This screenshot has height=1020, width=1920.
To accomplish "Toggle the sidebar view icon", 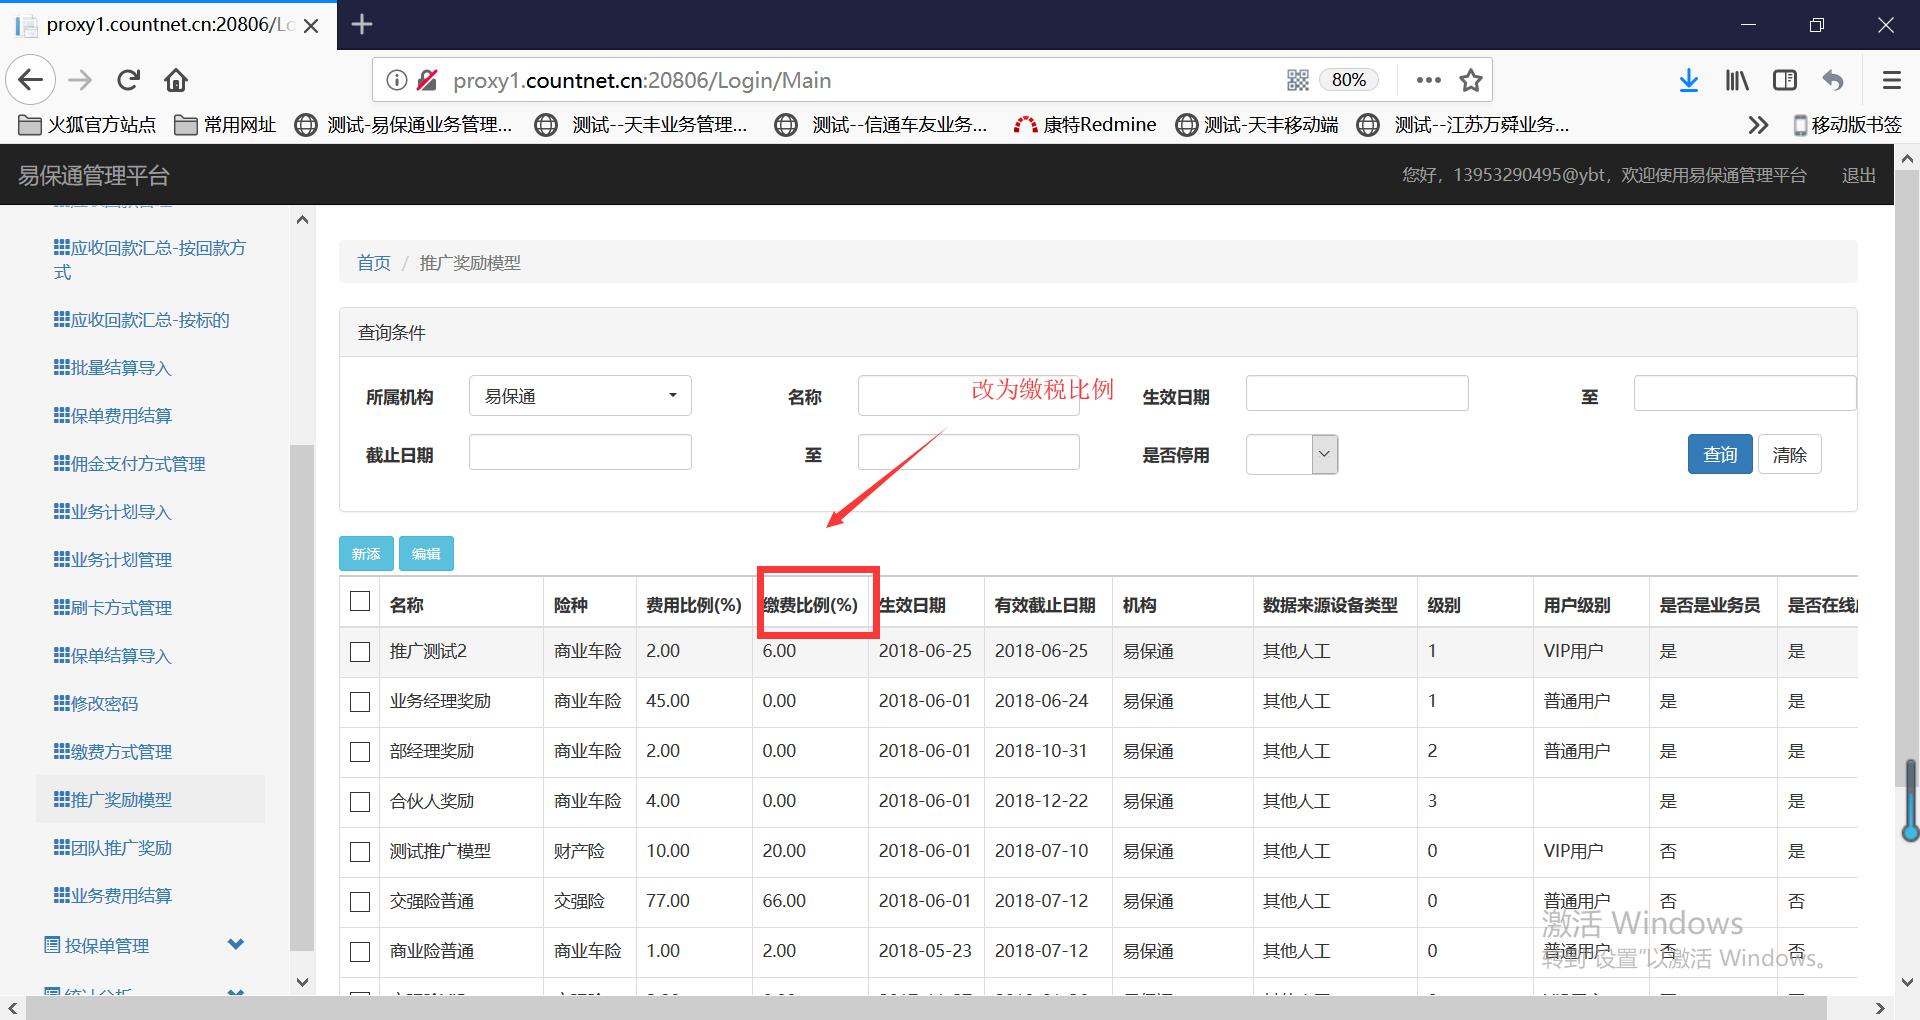I will pos(1785,80).
